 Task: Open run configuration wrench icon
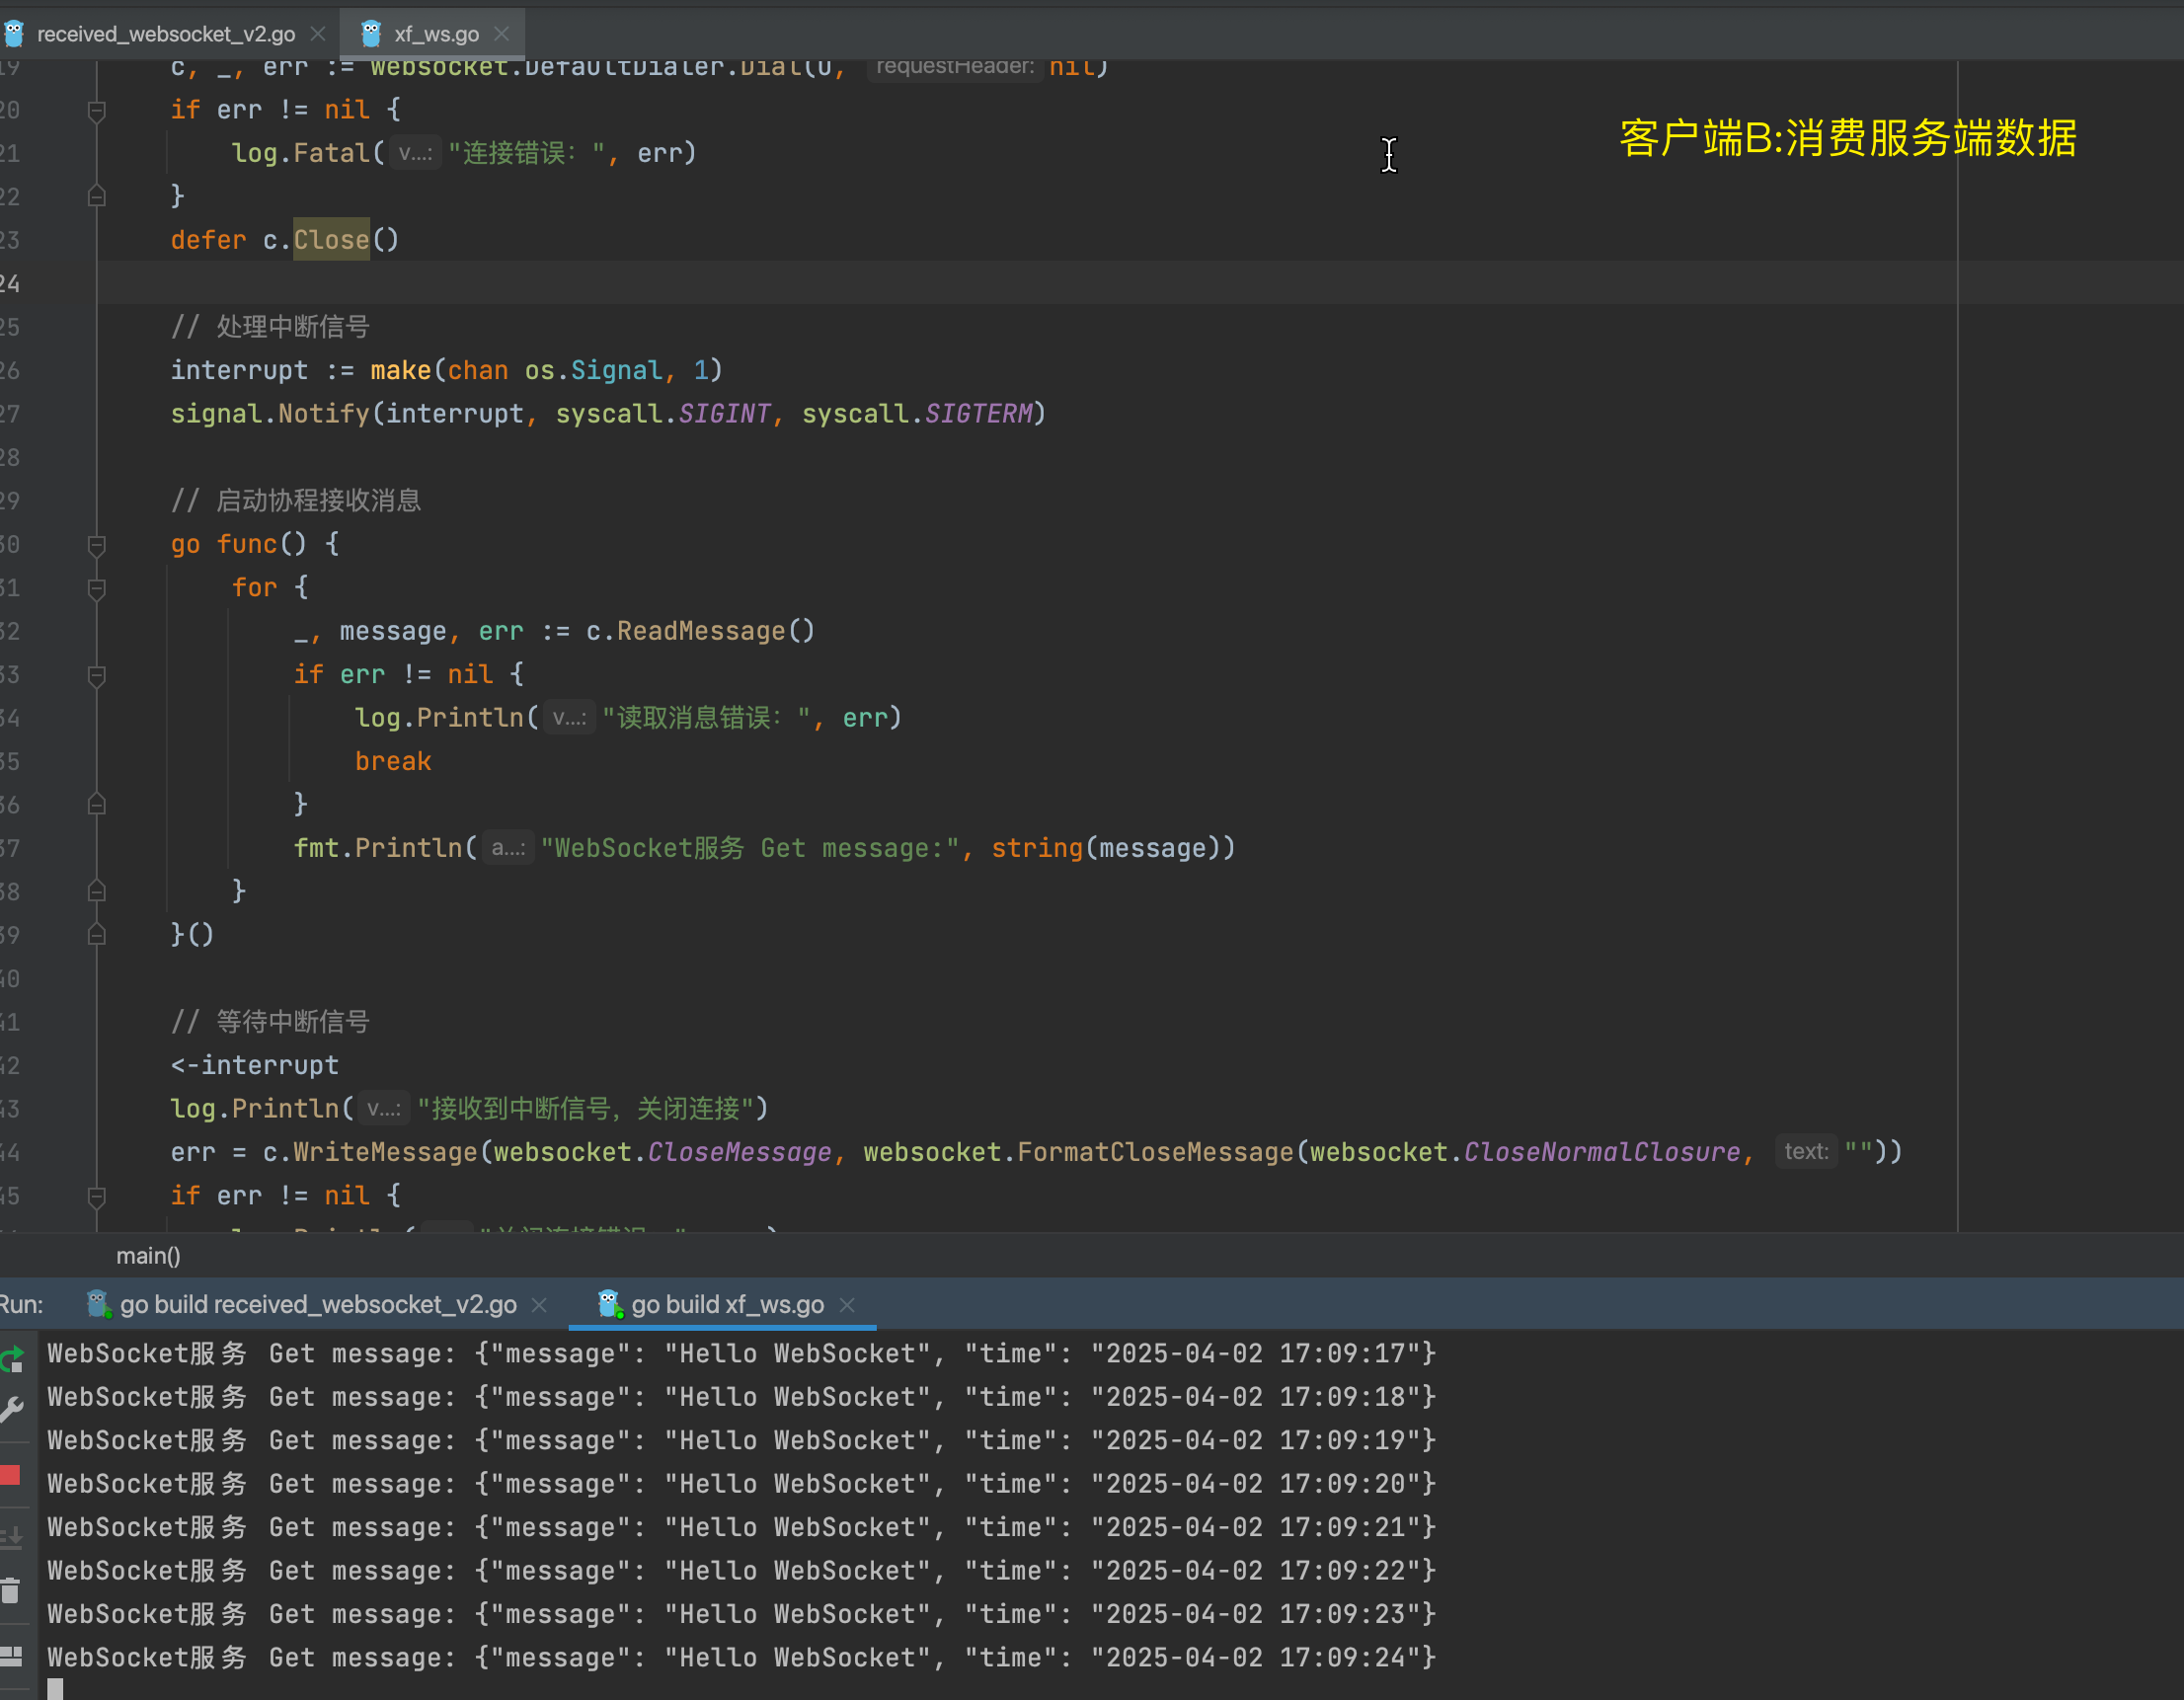(x=11, y=1409)
